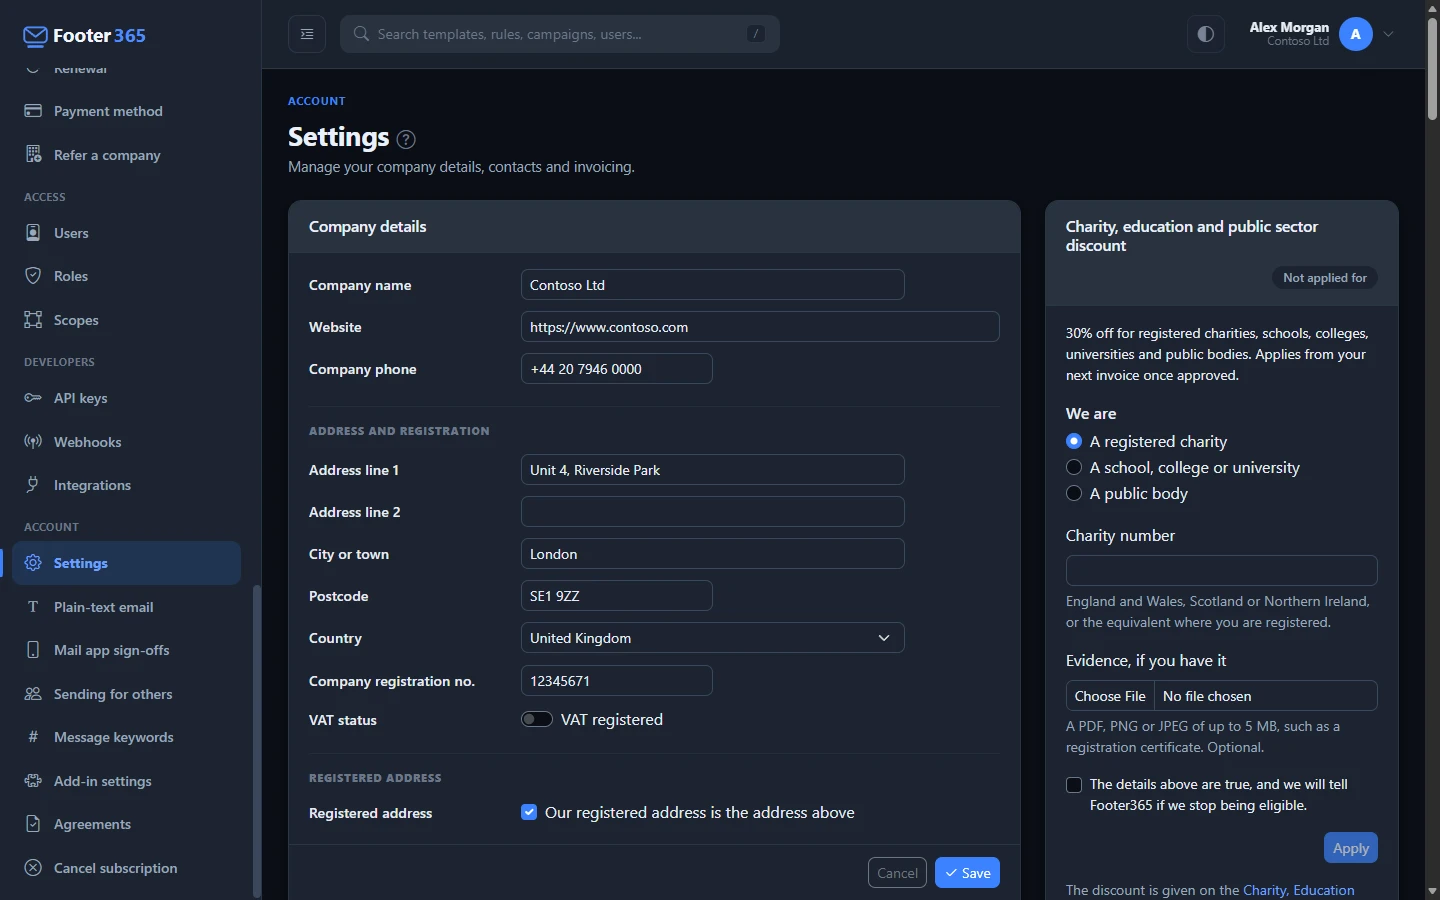1440x900 pixels.
Task: Click the Charity number field
Action: 1221,571
